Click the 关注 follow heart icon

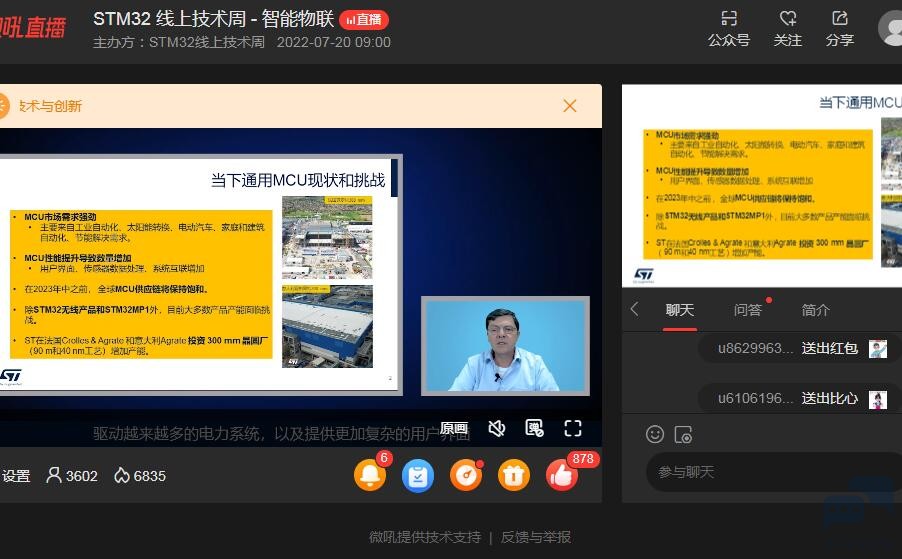pos(788,18)
